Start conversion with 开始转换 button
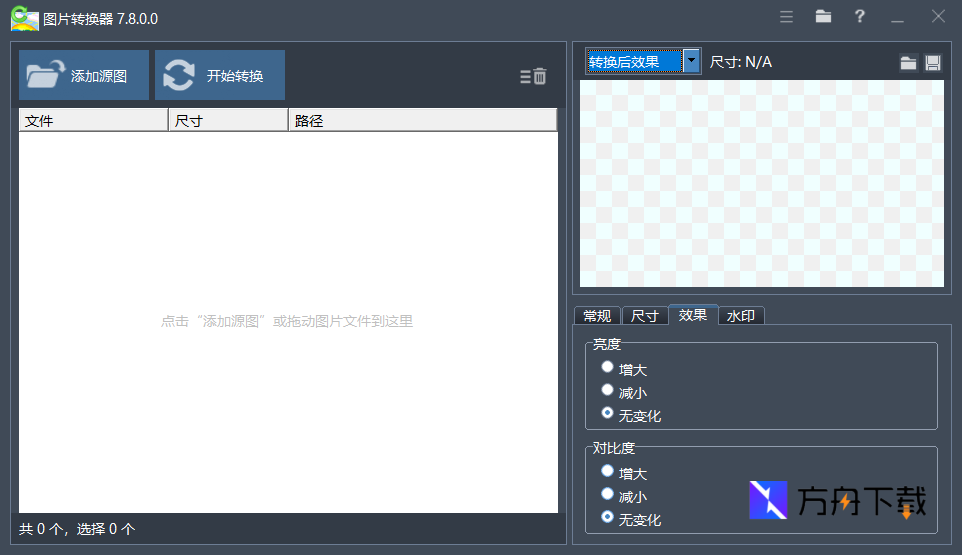Image resolution: width=962 pixels, height=555 pixels. (220, 75)
